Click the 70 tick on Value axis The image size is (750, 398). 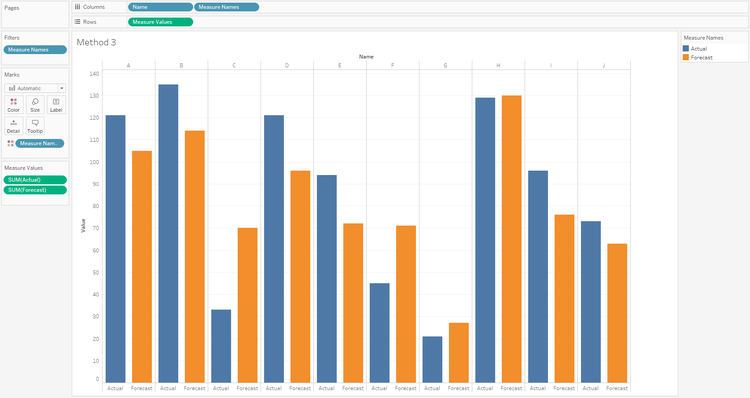[96, 228]
